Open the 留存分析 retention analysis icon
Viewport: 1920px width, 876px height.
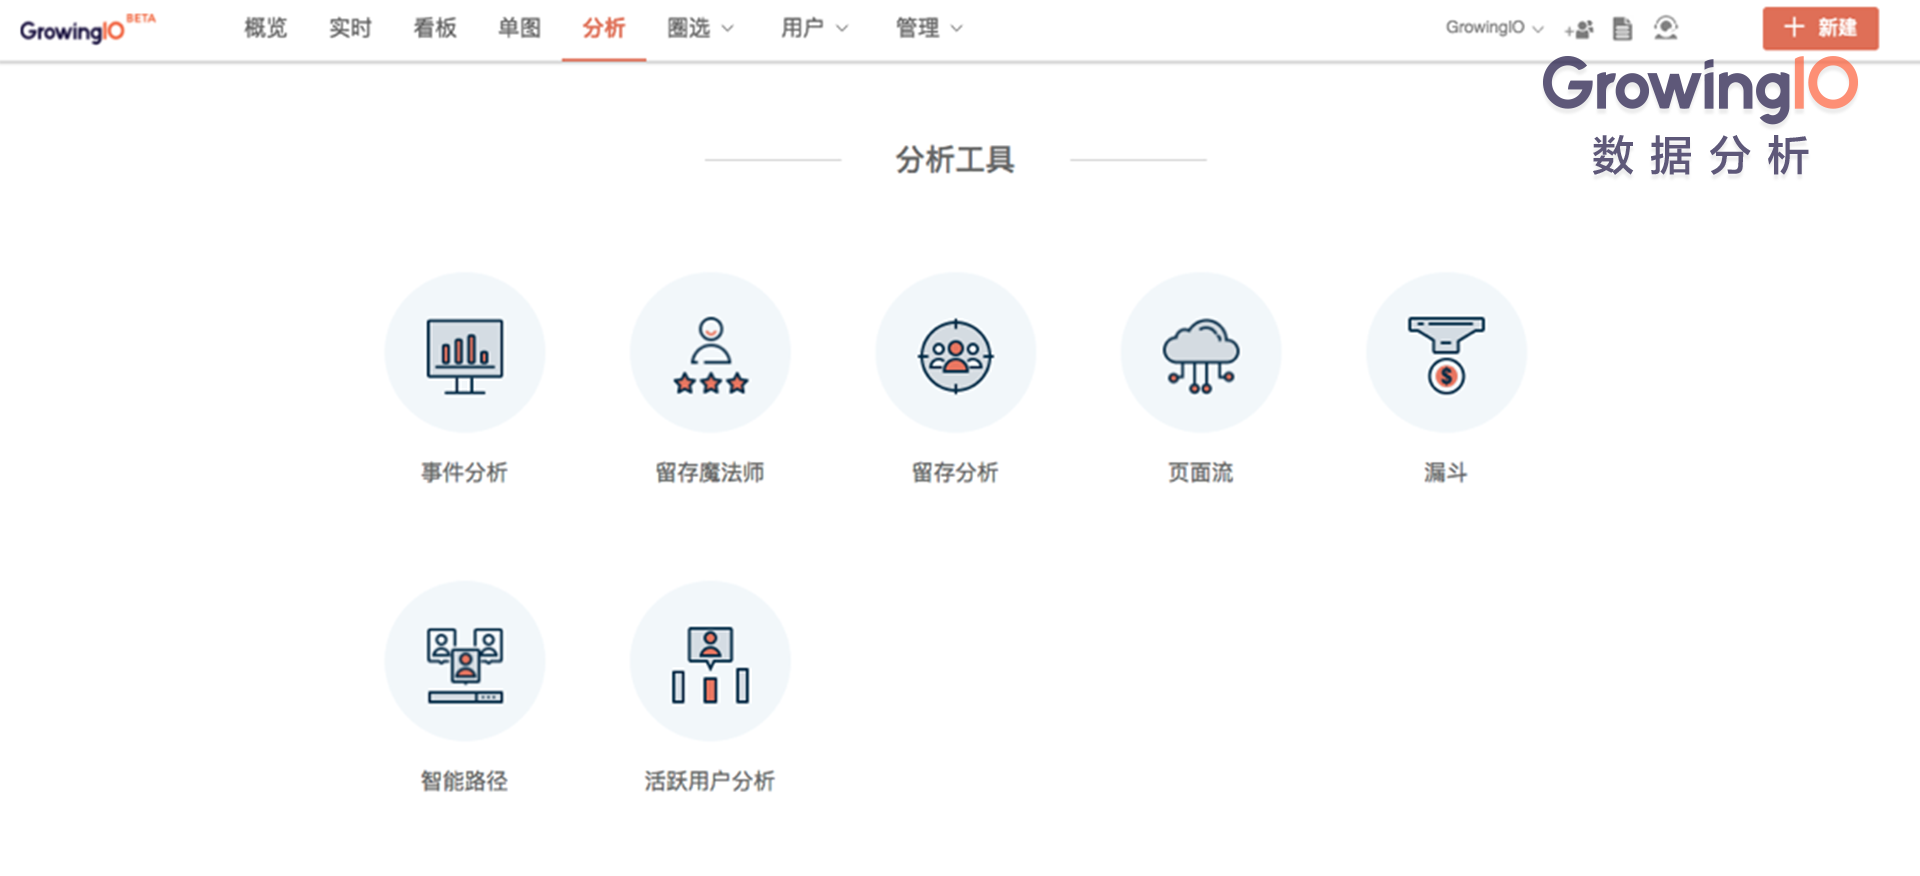(x=955, y=354)
